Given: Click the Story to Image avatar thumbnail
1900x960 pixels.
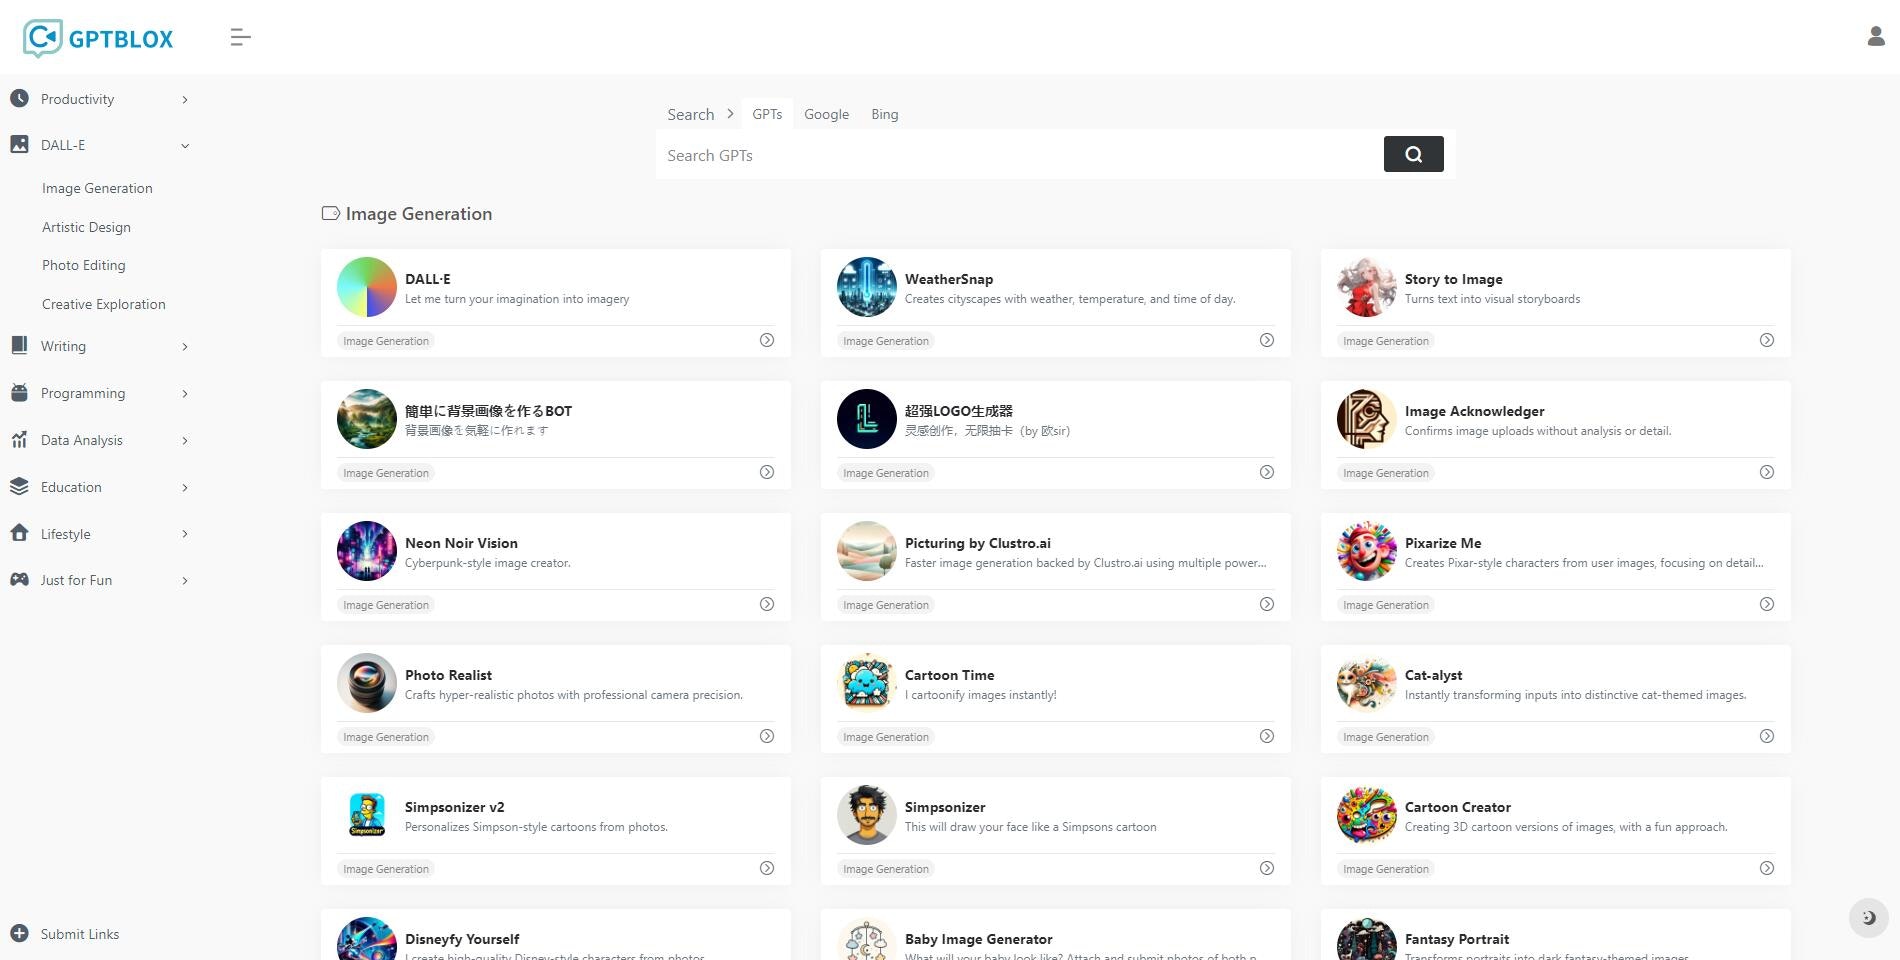Looking at the screenshot, I should pyautogui.click(x=1367, y=287).
